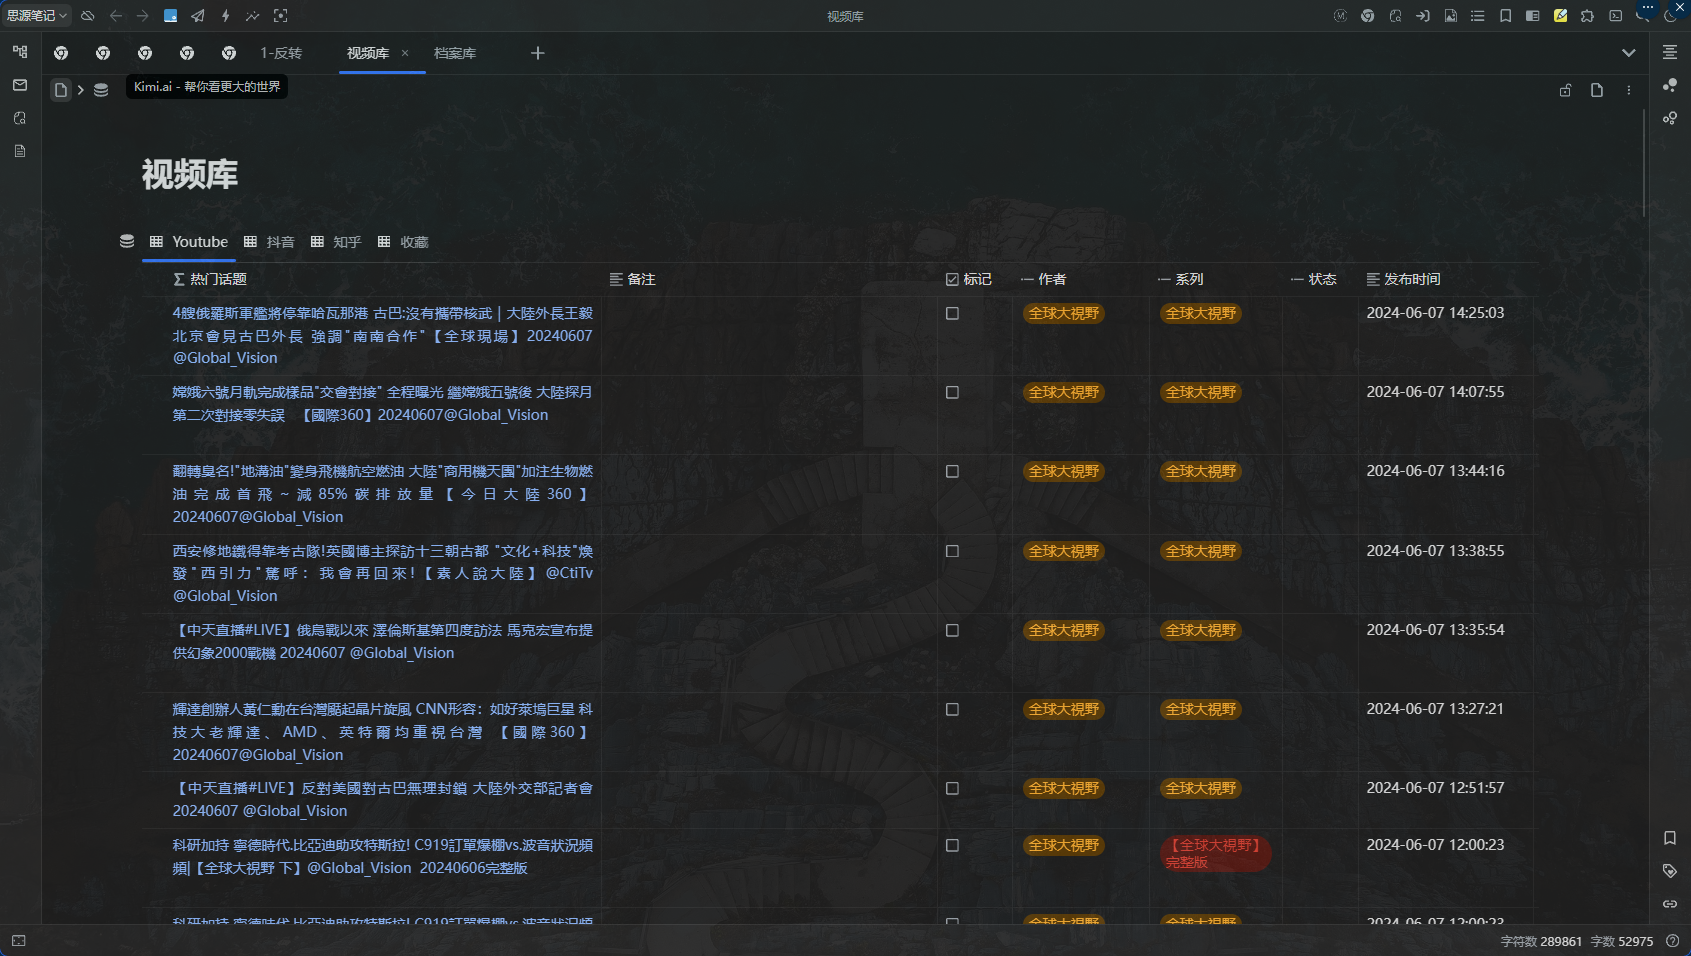The width and height of the screenshot is (1691, 956).
Task: Click the document search icon in top bar
Action: [x=1395, y=16]
